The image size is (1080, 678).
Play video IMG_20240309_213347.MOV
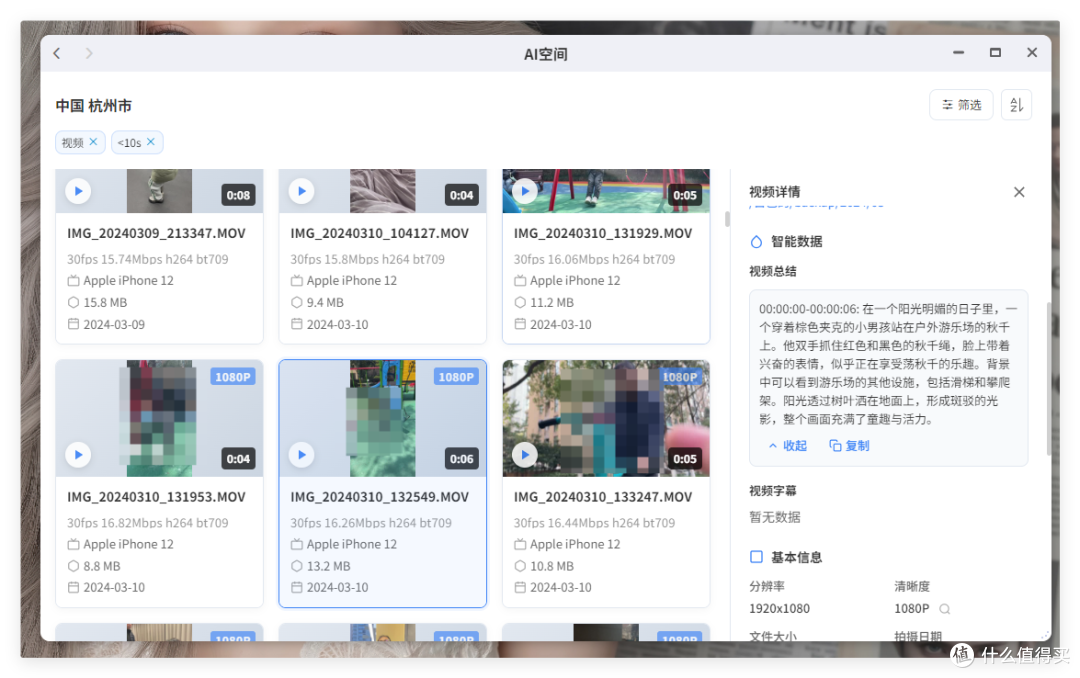click(79, 191)
